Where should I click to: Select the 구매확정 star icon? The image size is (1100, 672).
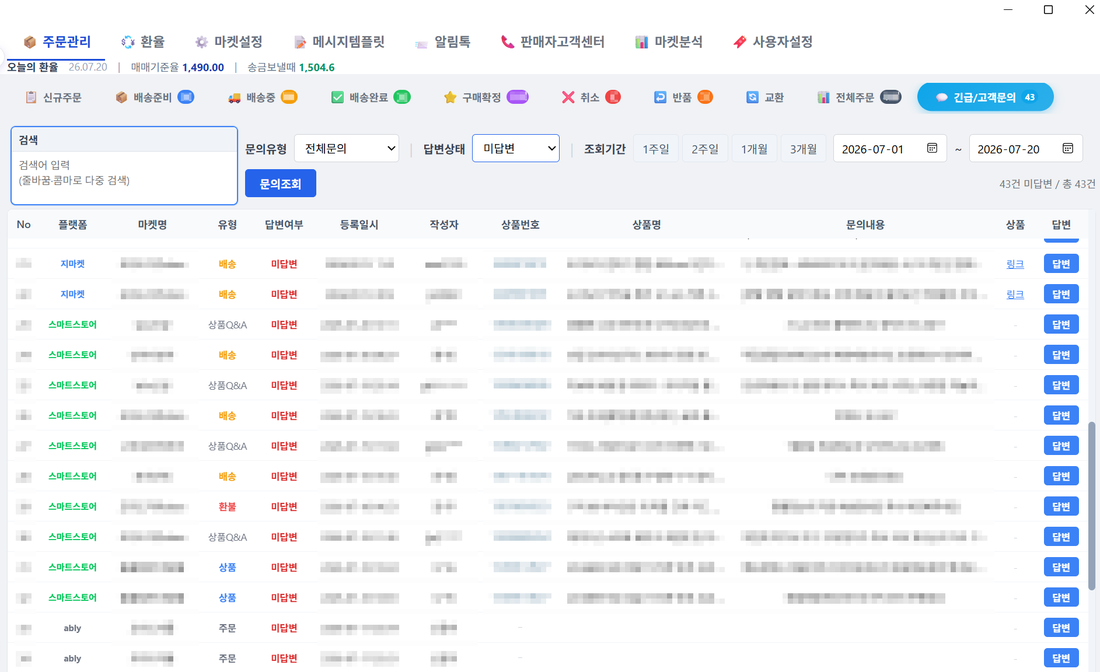point(450,98)
